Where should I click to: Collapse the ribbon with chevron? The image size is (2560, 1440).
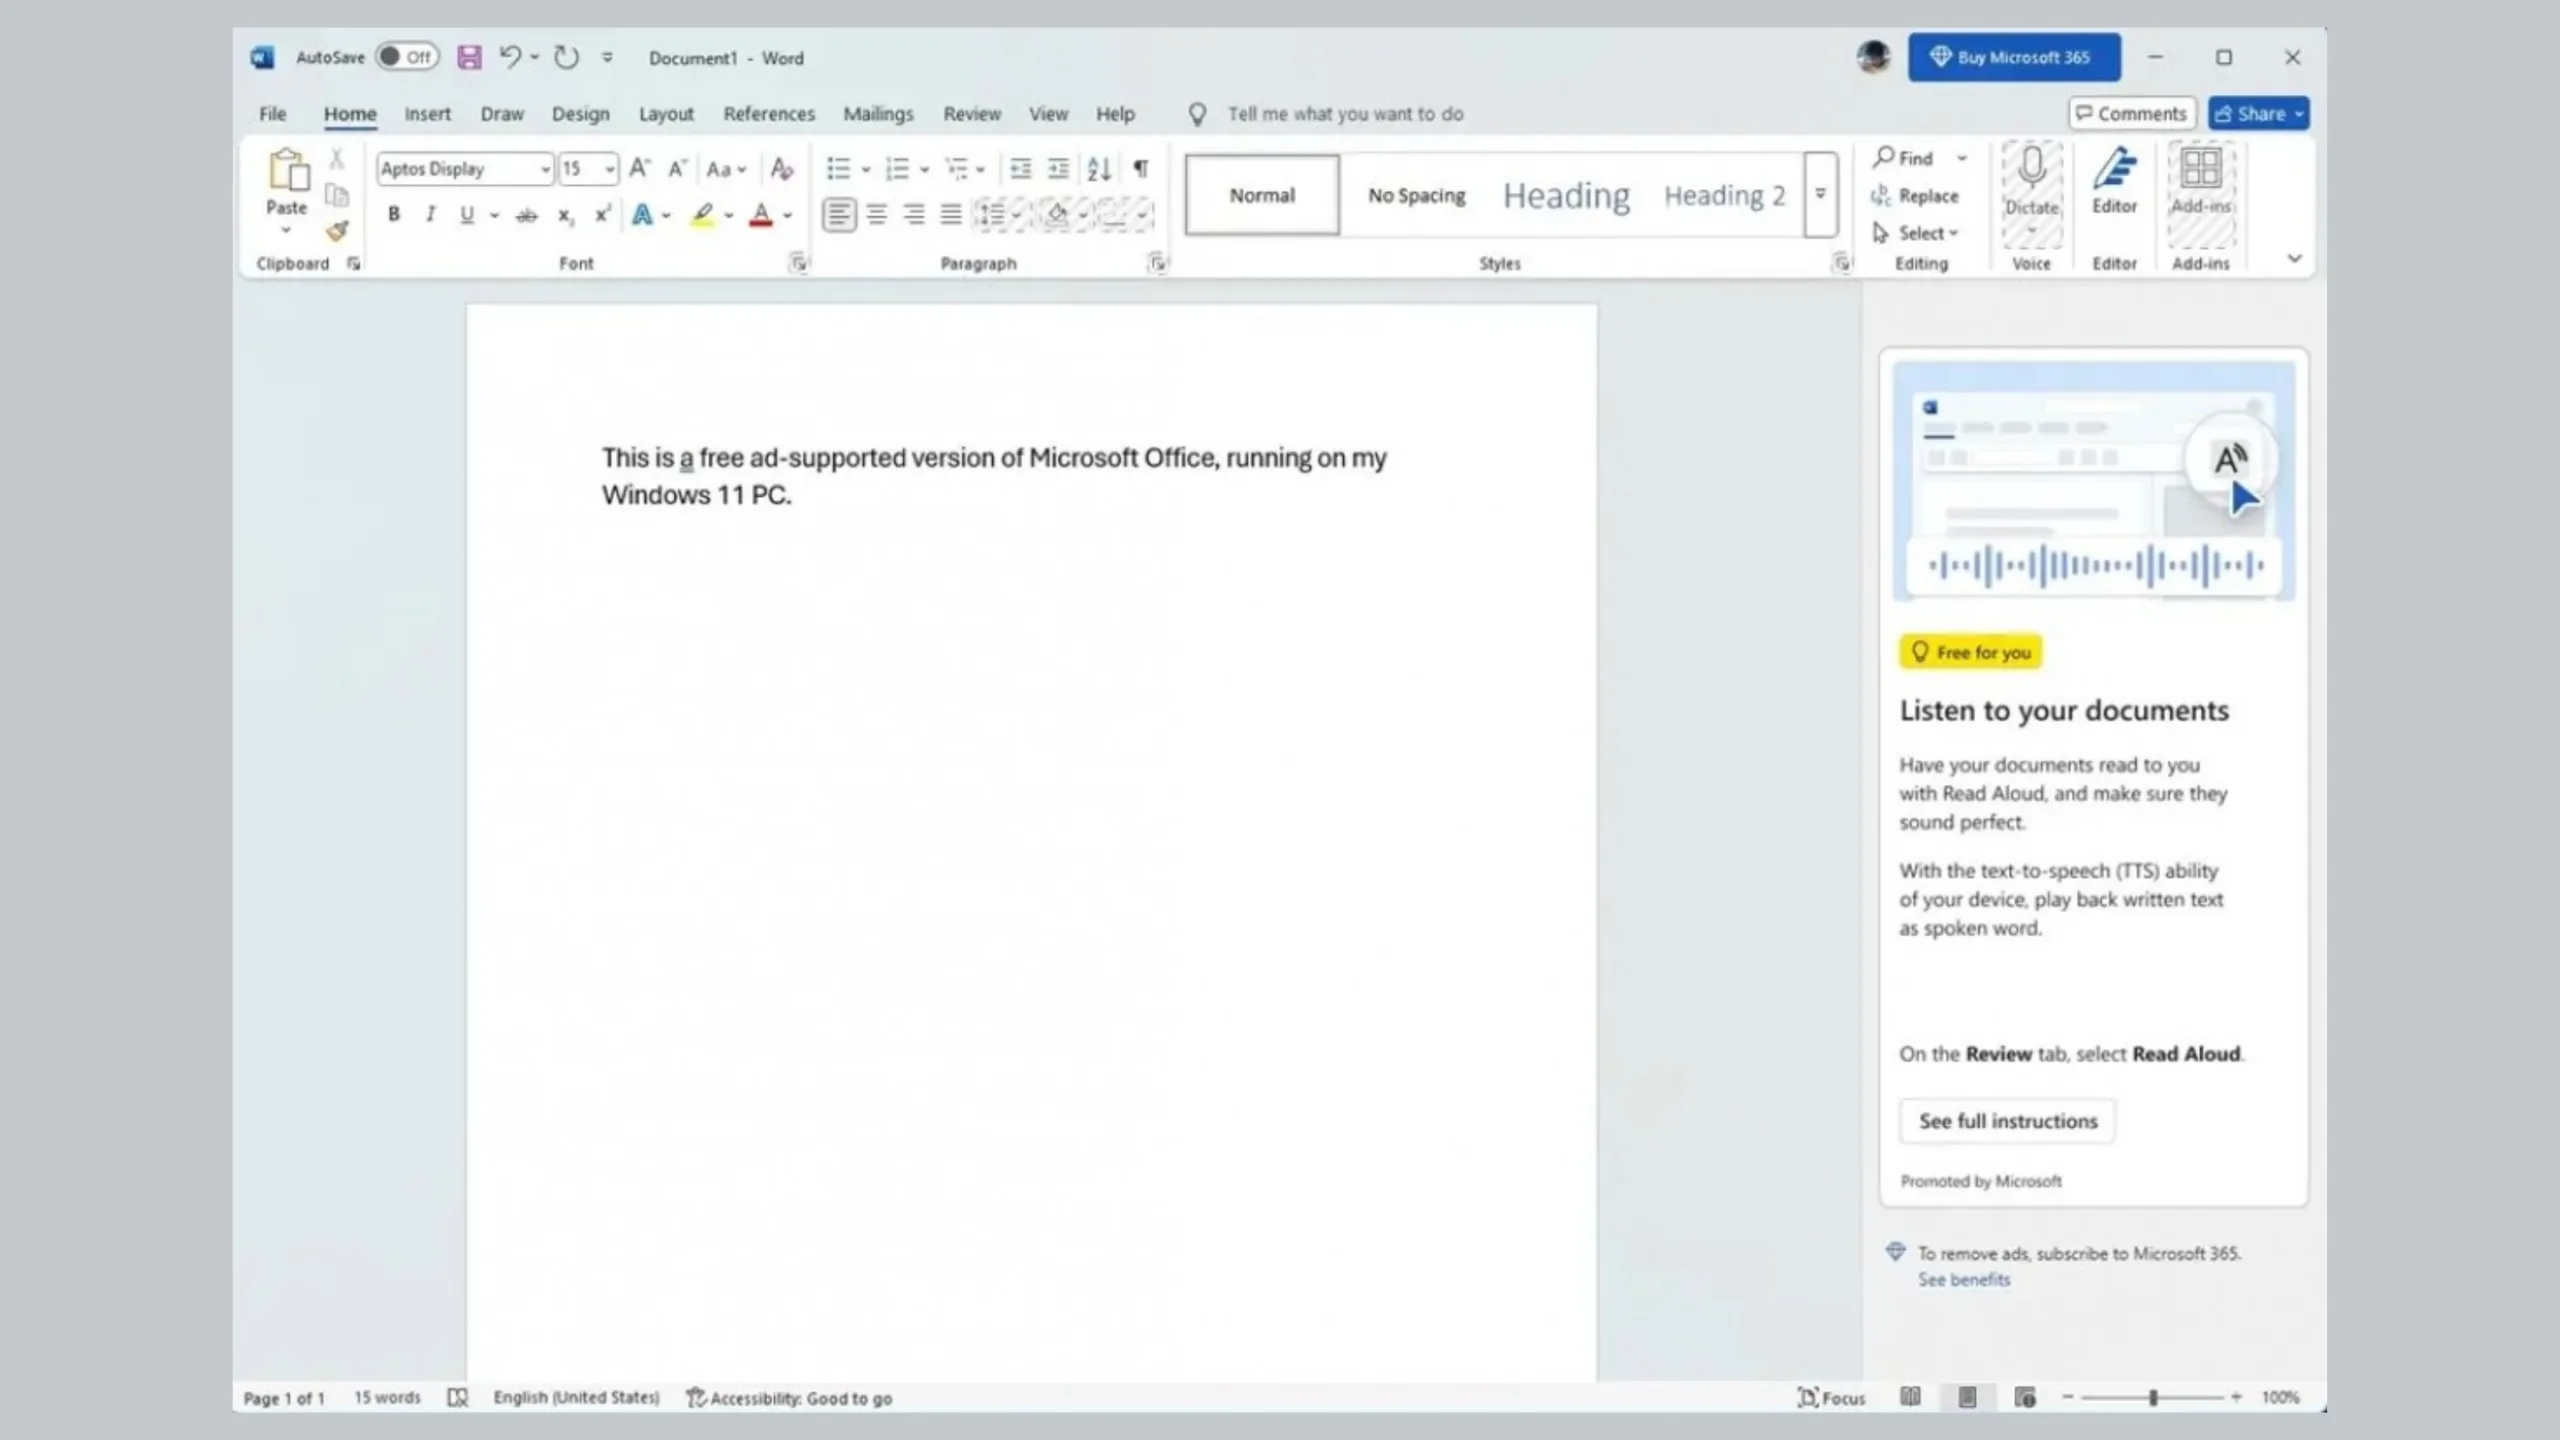click(x=2294, y=258)
